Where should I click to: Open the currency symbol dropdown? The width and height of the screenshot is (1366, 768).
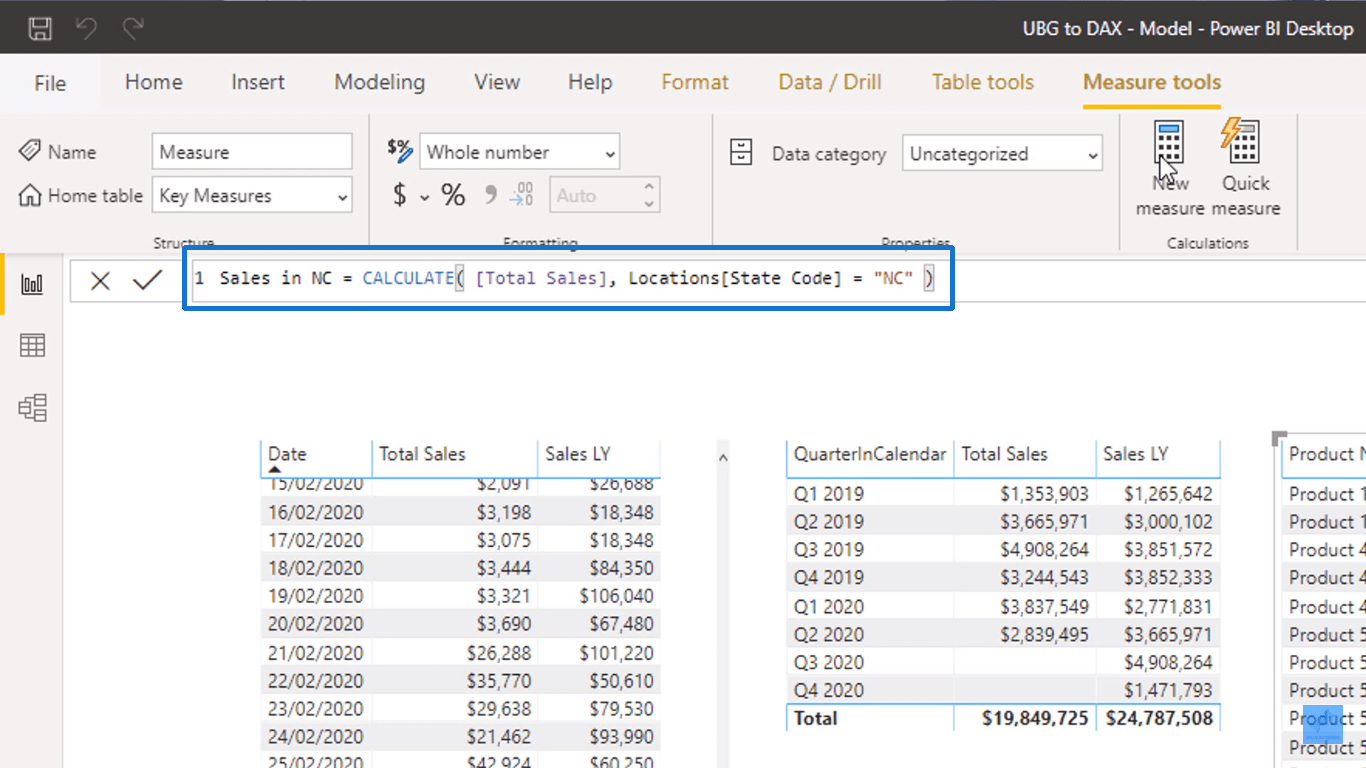point(424,197)
